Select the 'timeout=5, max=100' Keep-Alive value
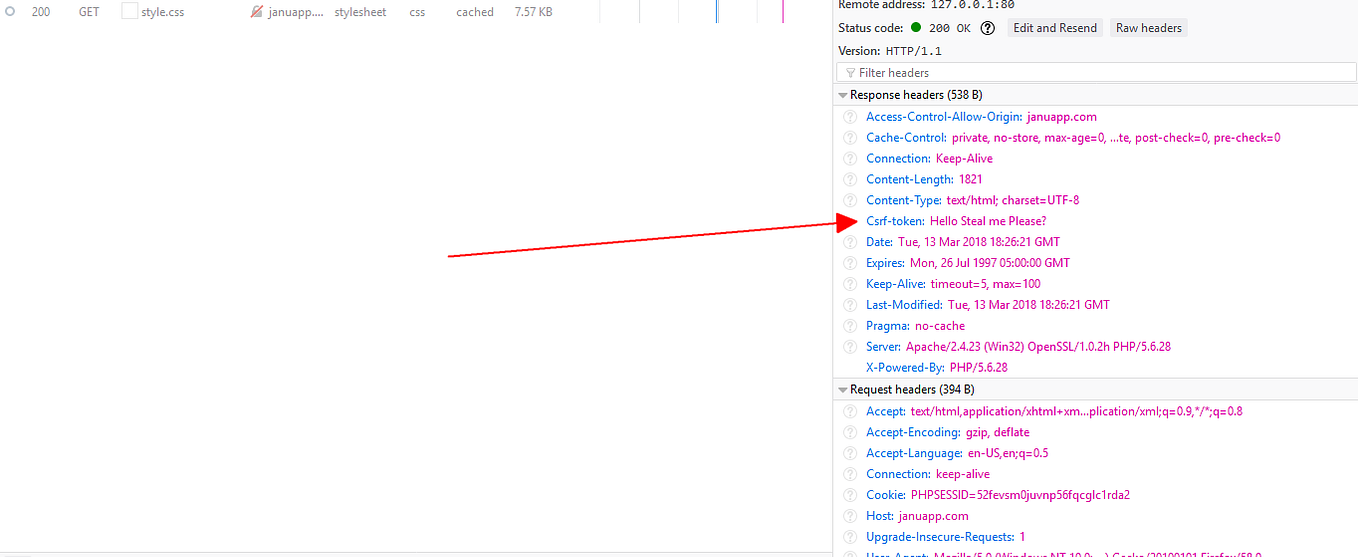This screenshot has height=557, width=1358. [985, 284]
